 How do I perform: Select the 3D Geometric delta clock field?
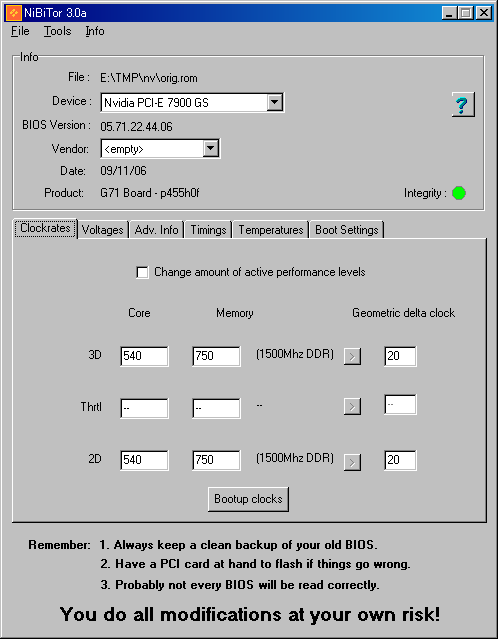tap(400, 356)
